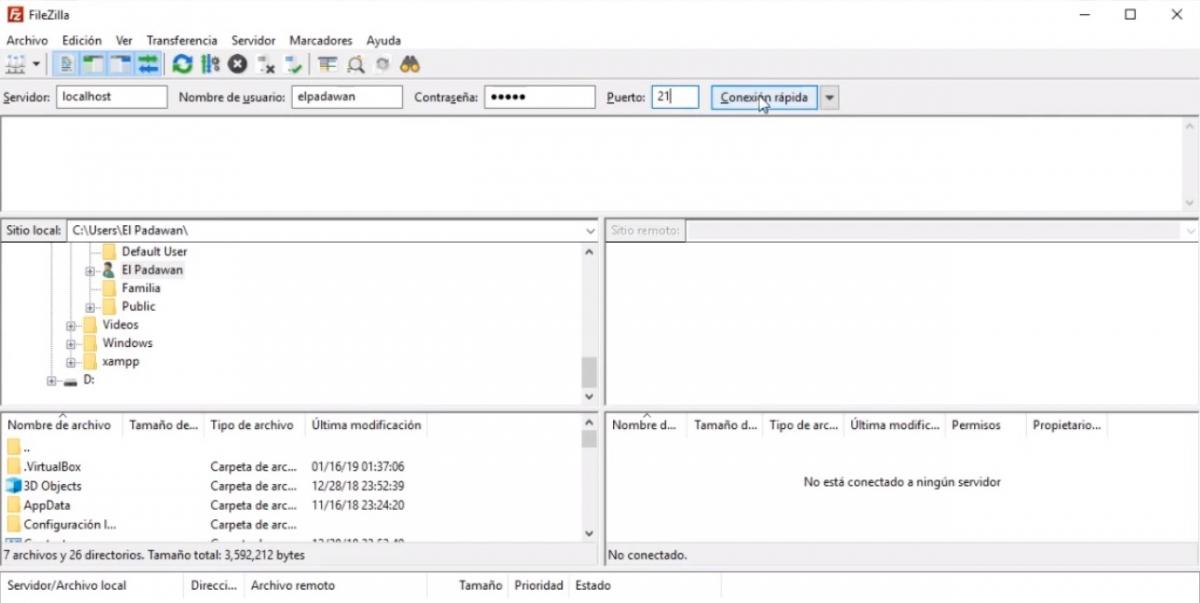Open directory listing filters icon

(327, 64)
